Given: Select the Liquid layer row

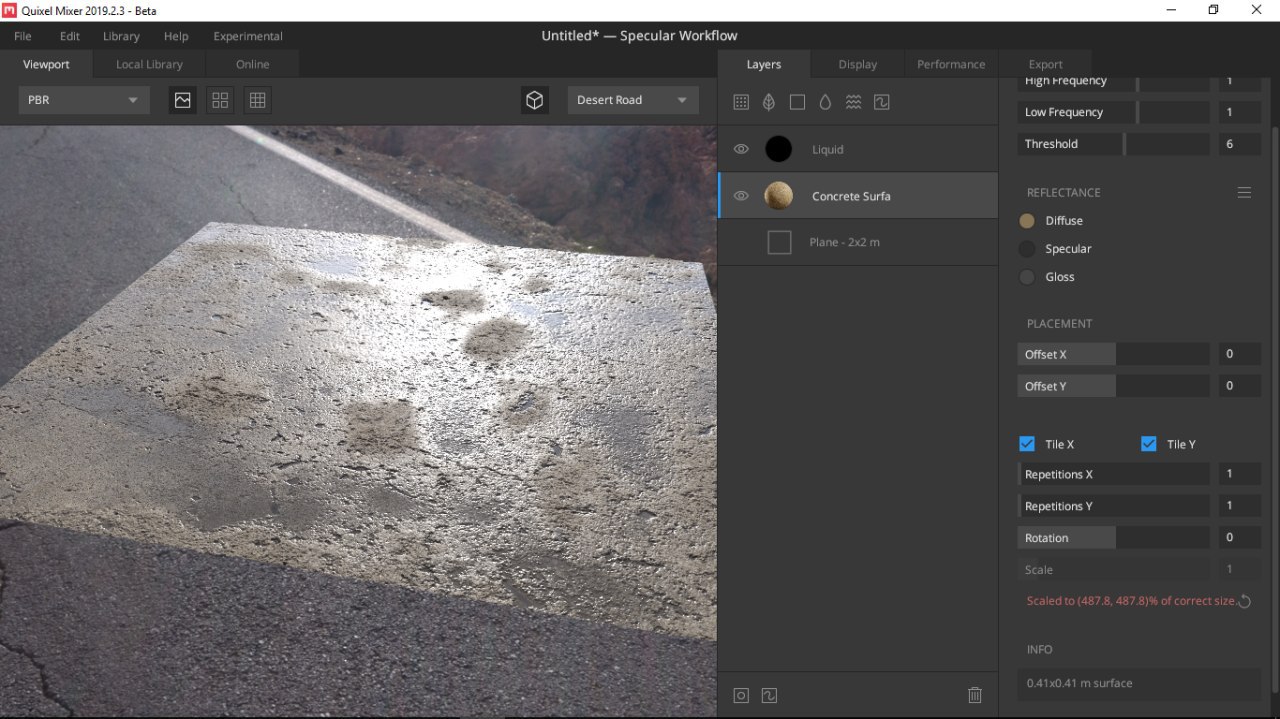Looking at the screenshot, I should tap(858, 149).
